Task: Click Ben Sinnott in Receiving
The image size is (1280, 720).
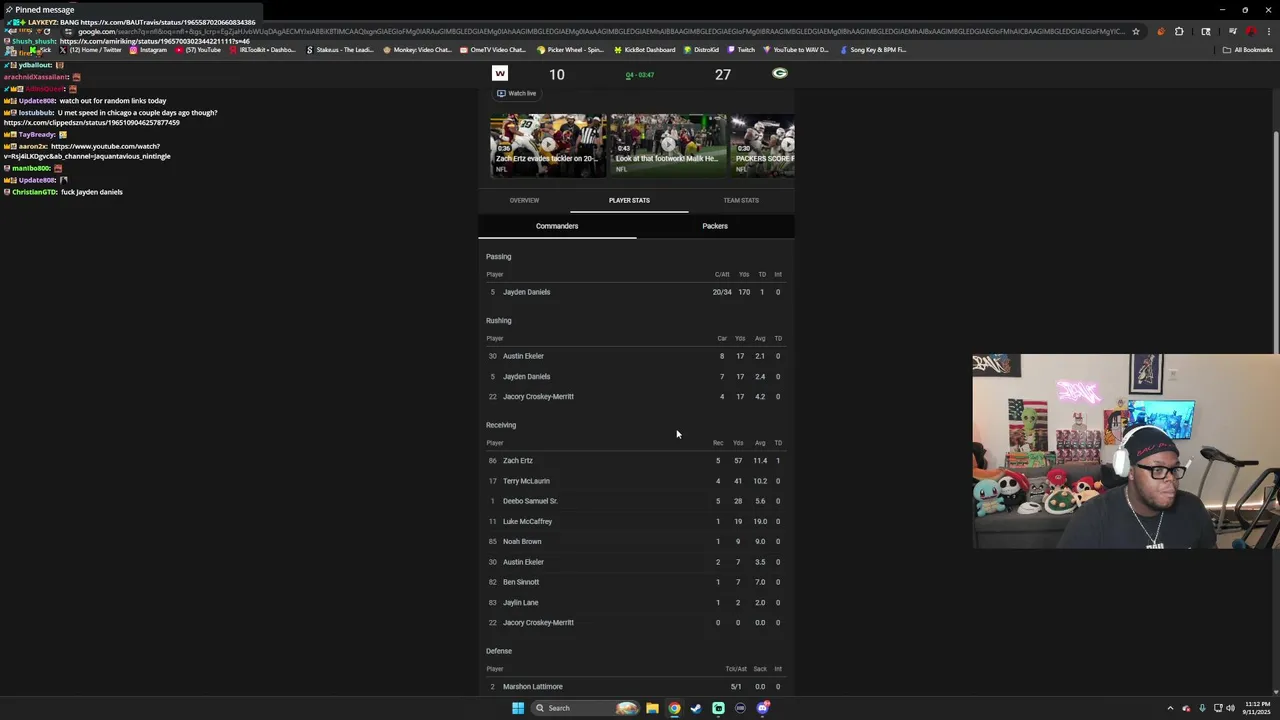Action: (521, 582)
